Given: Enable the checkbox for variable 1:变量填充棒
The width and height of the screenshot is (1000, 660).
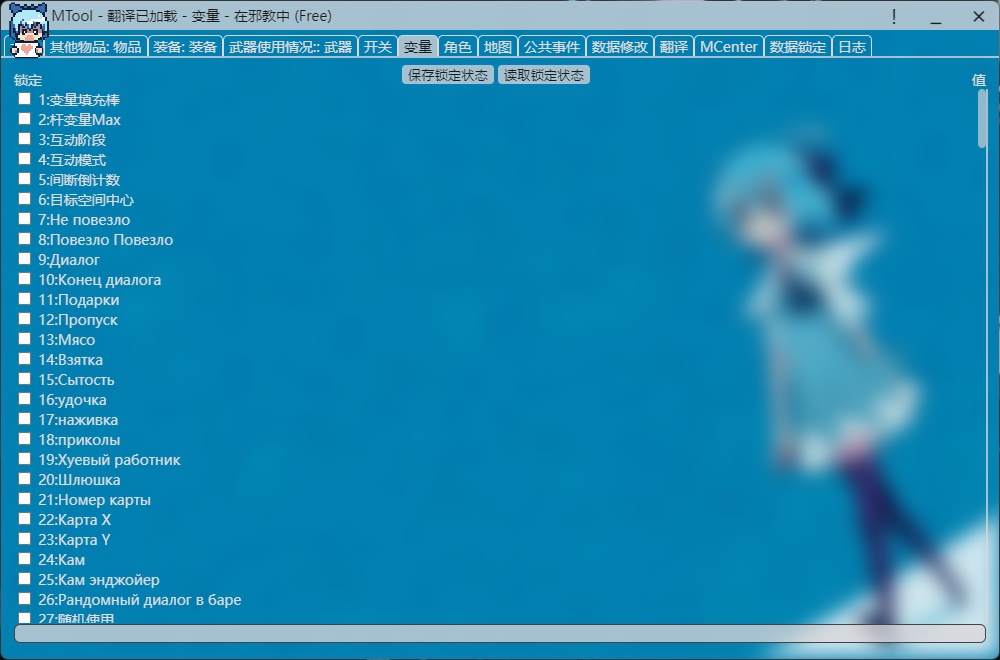Looking at the screenshot, I should (24, 100).
